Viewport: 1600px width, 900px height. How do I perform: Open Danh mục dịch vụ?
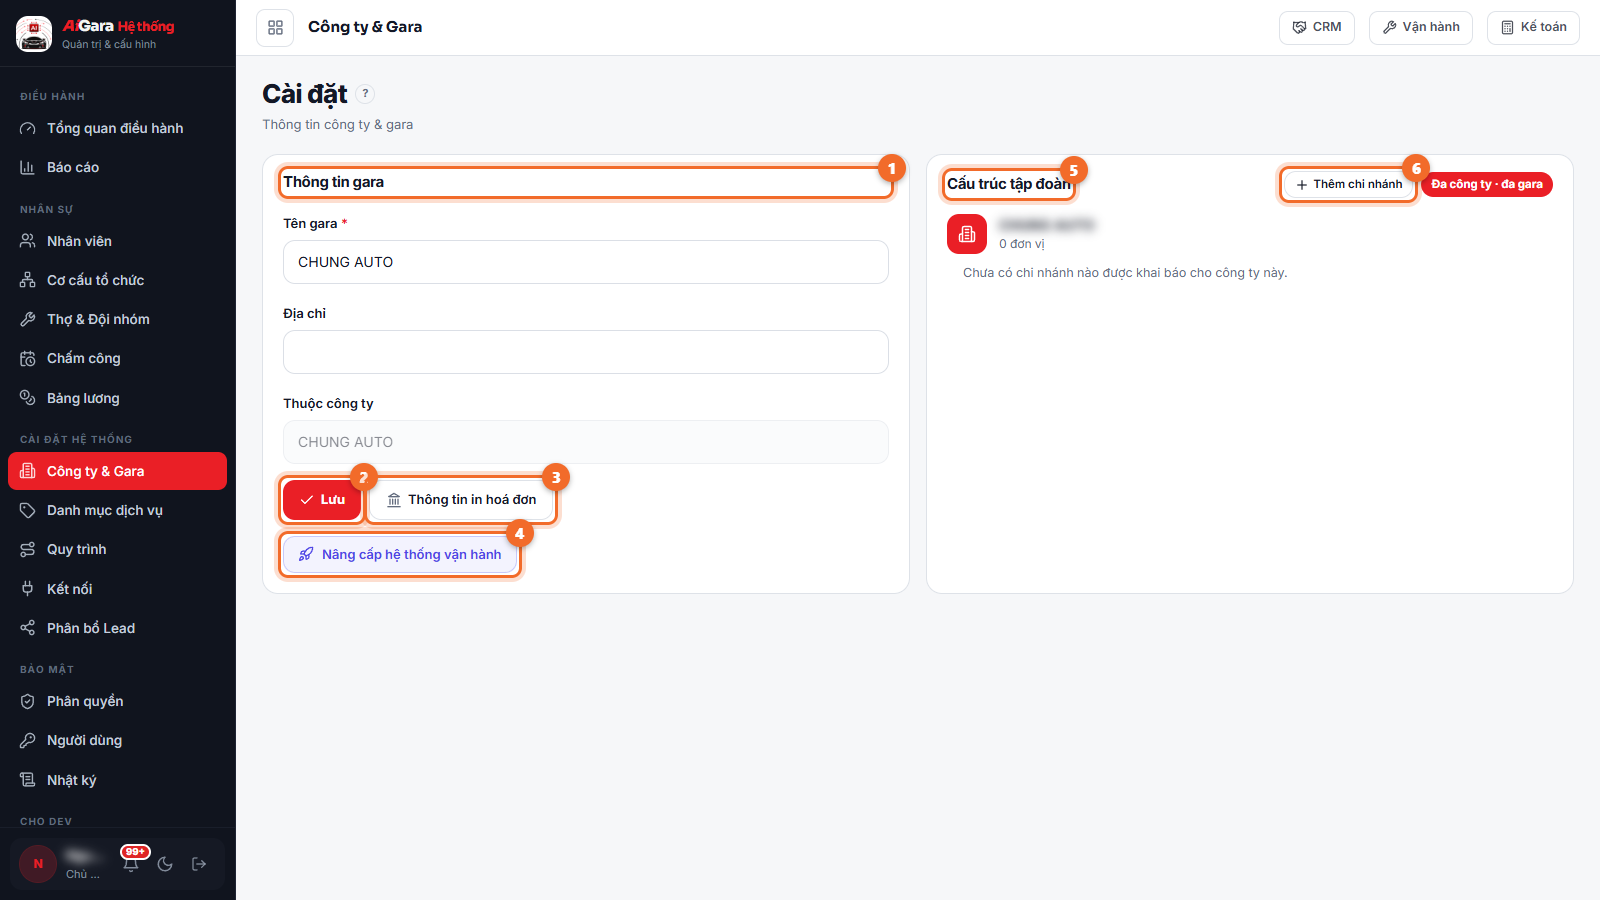click(118, 510)
